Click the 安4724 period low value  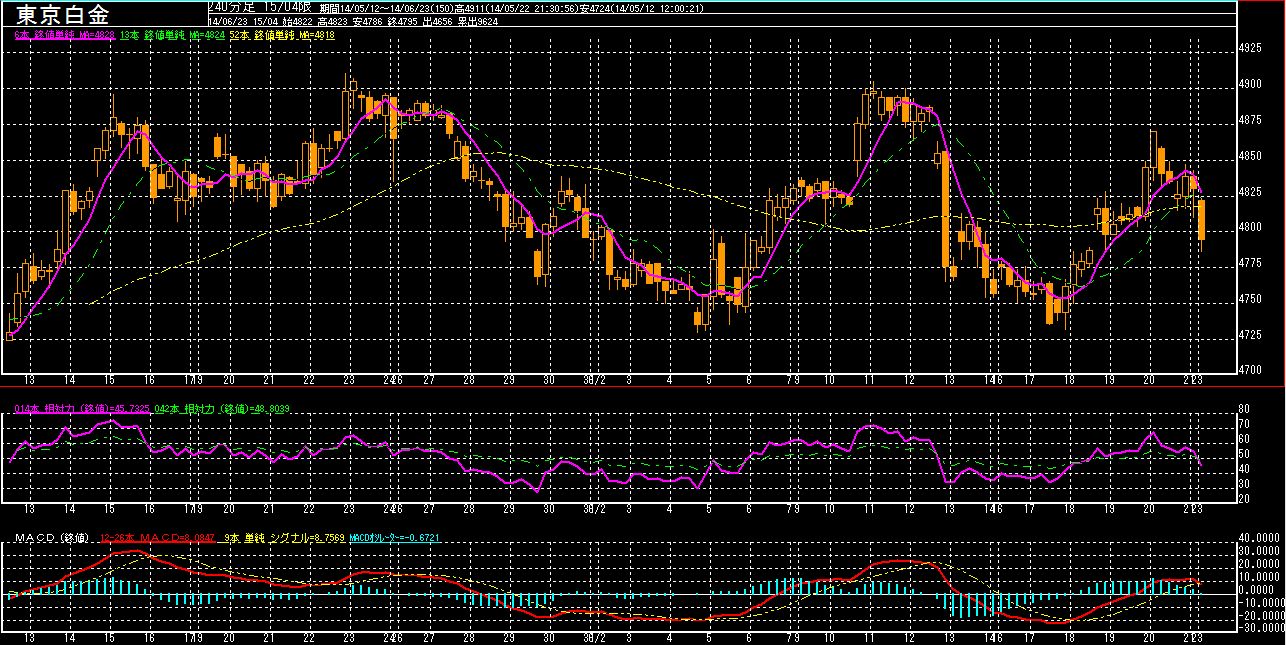(594, 8)
